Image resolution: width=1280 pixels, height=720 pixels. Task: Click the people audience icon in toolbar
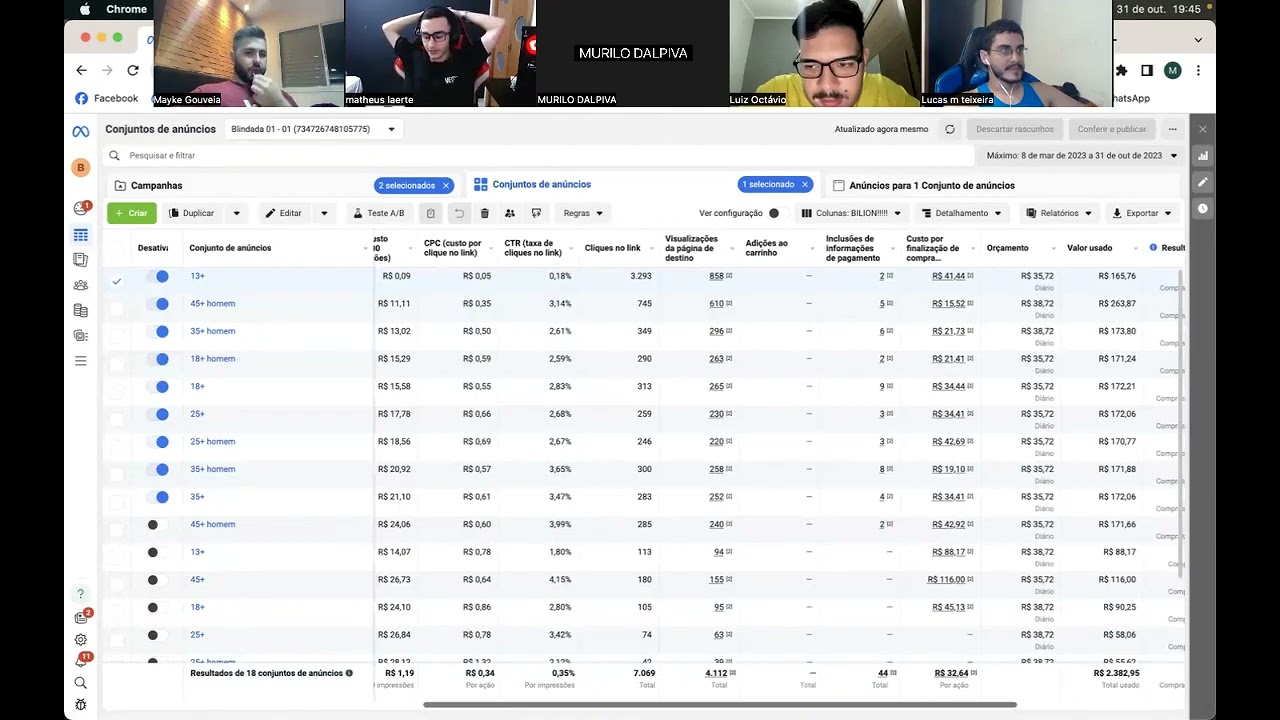[x=510, y=213]
